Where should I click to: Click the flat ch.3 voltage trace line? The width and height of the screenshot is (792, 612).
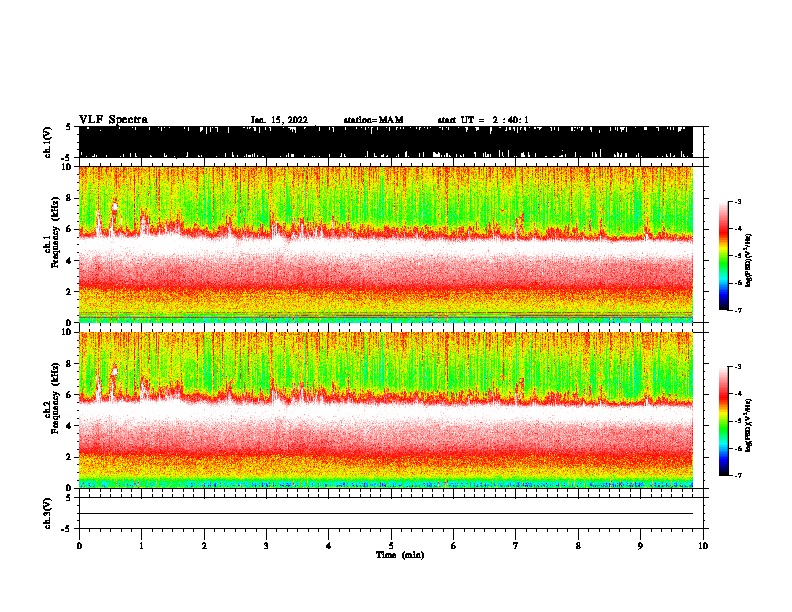click(x=386, y=514)
